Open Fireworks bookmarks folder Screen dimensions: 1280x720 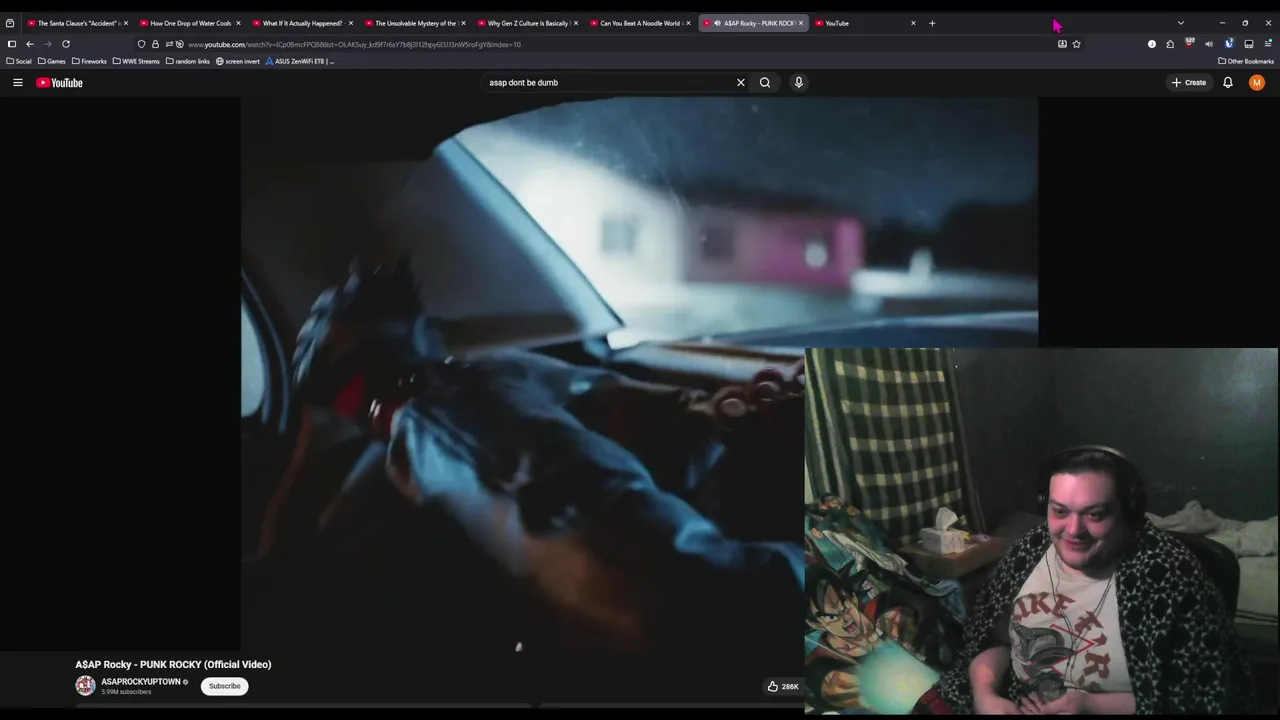pos(89,61)
